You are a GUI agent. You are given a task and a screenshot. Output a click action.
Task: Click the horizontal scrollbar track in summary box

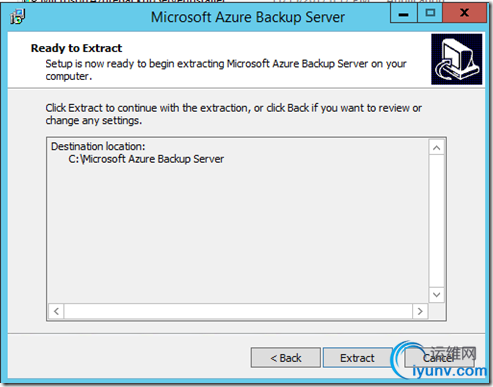pos(238,311)
